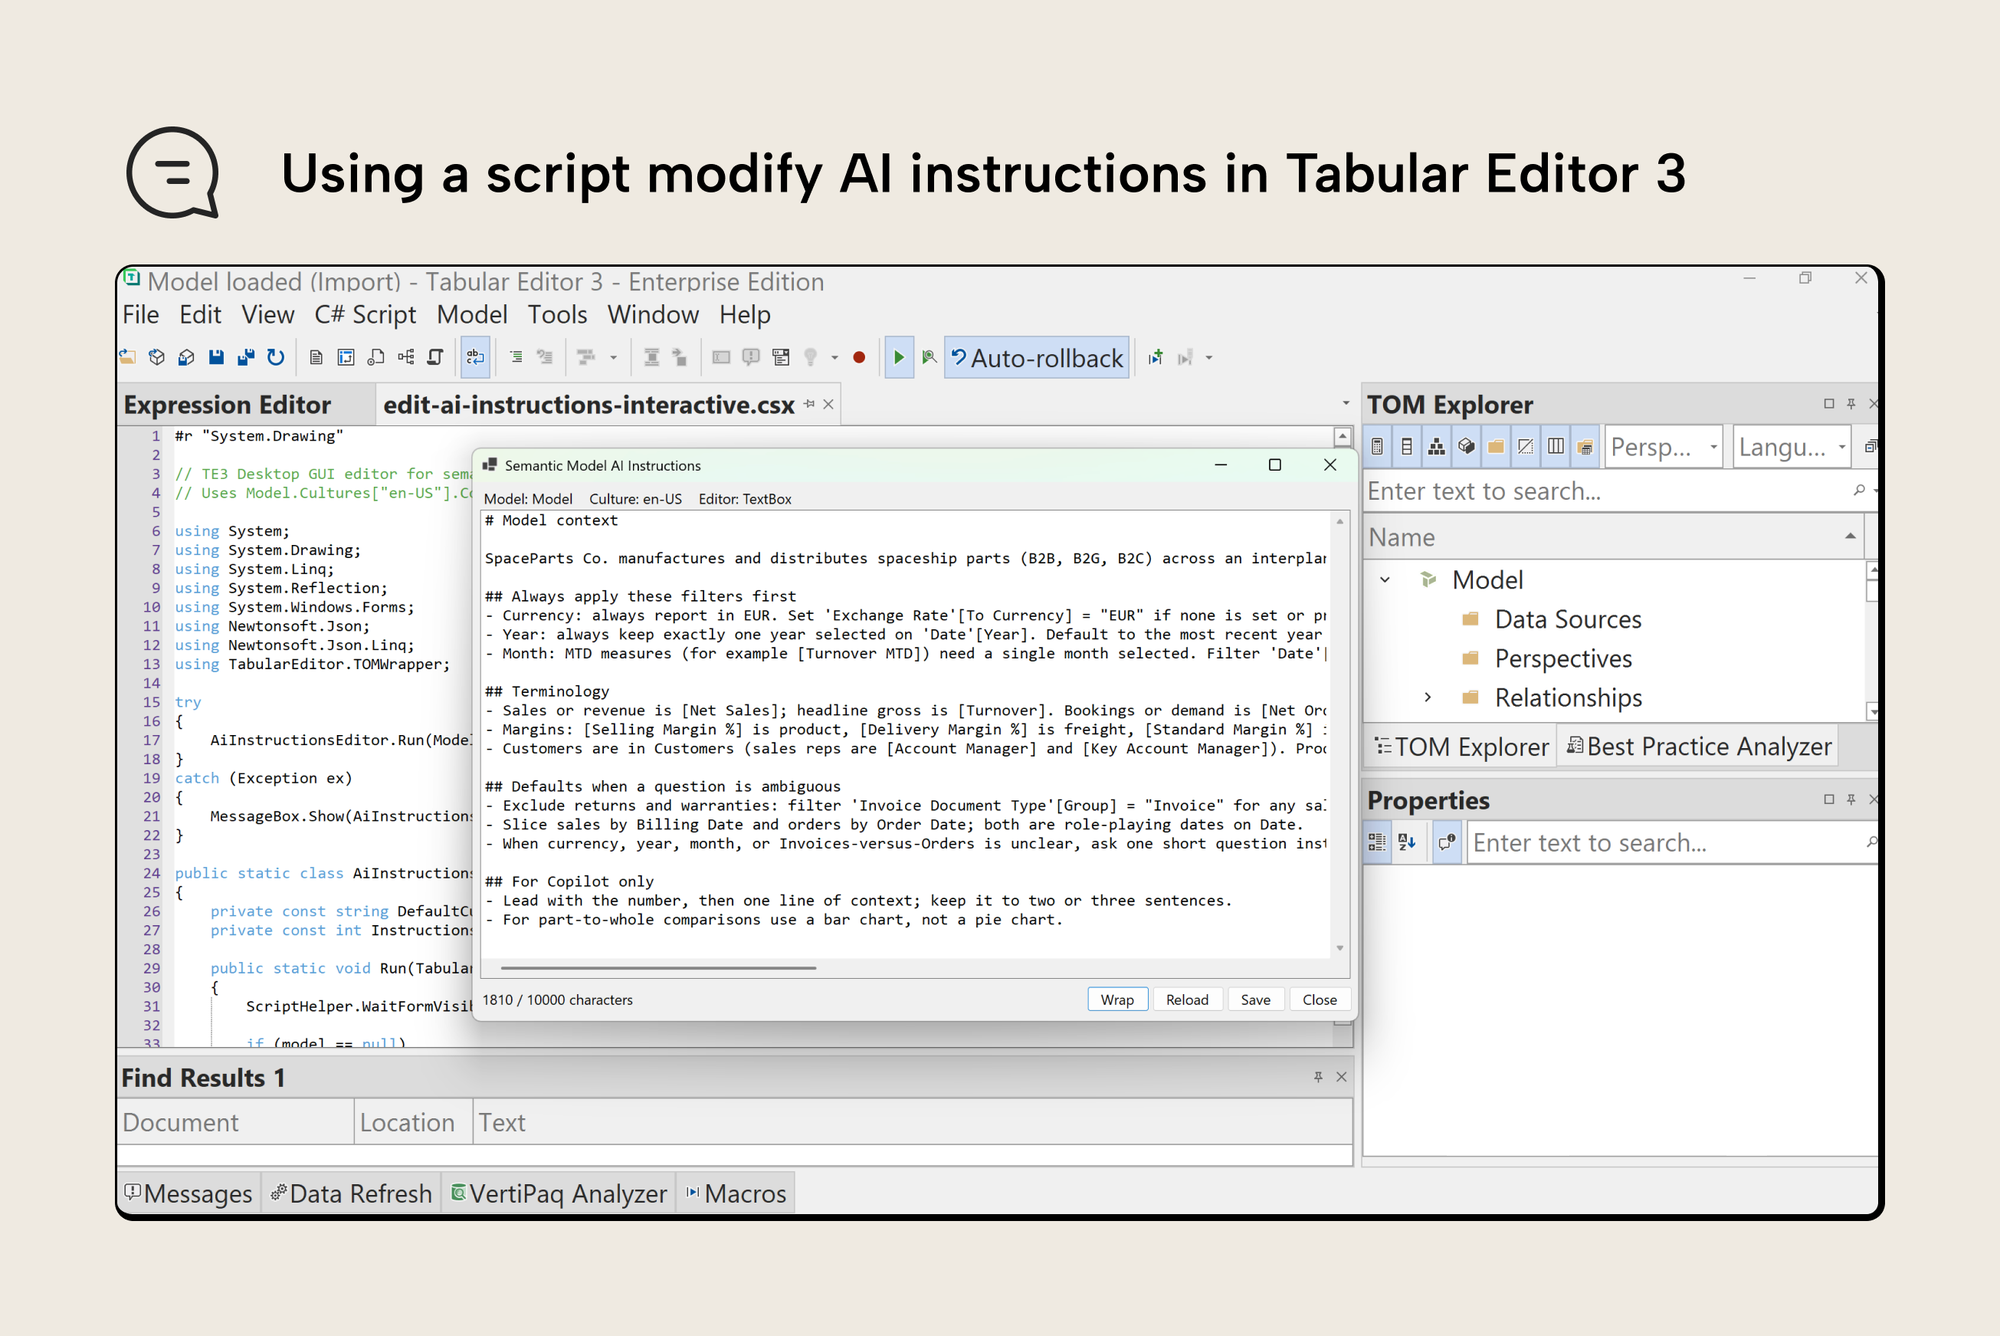Click the new C# script scroll icon
This screenshot has width=2000, height=1336.
pos(436,357)
